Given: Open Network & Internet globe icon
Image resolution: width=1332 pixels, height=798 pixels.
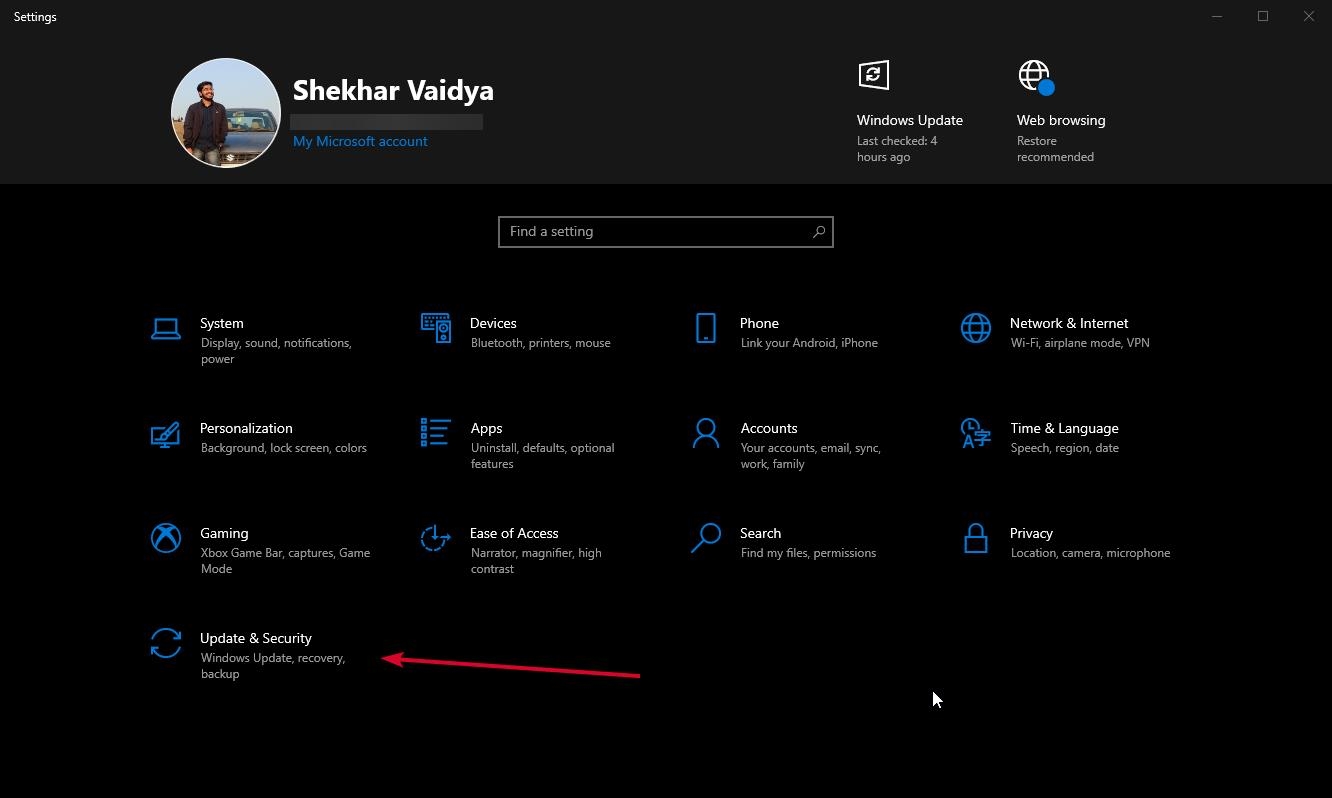Looking at the screenshot, I should click(976, 328).
